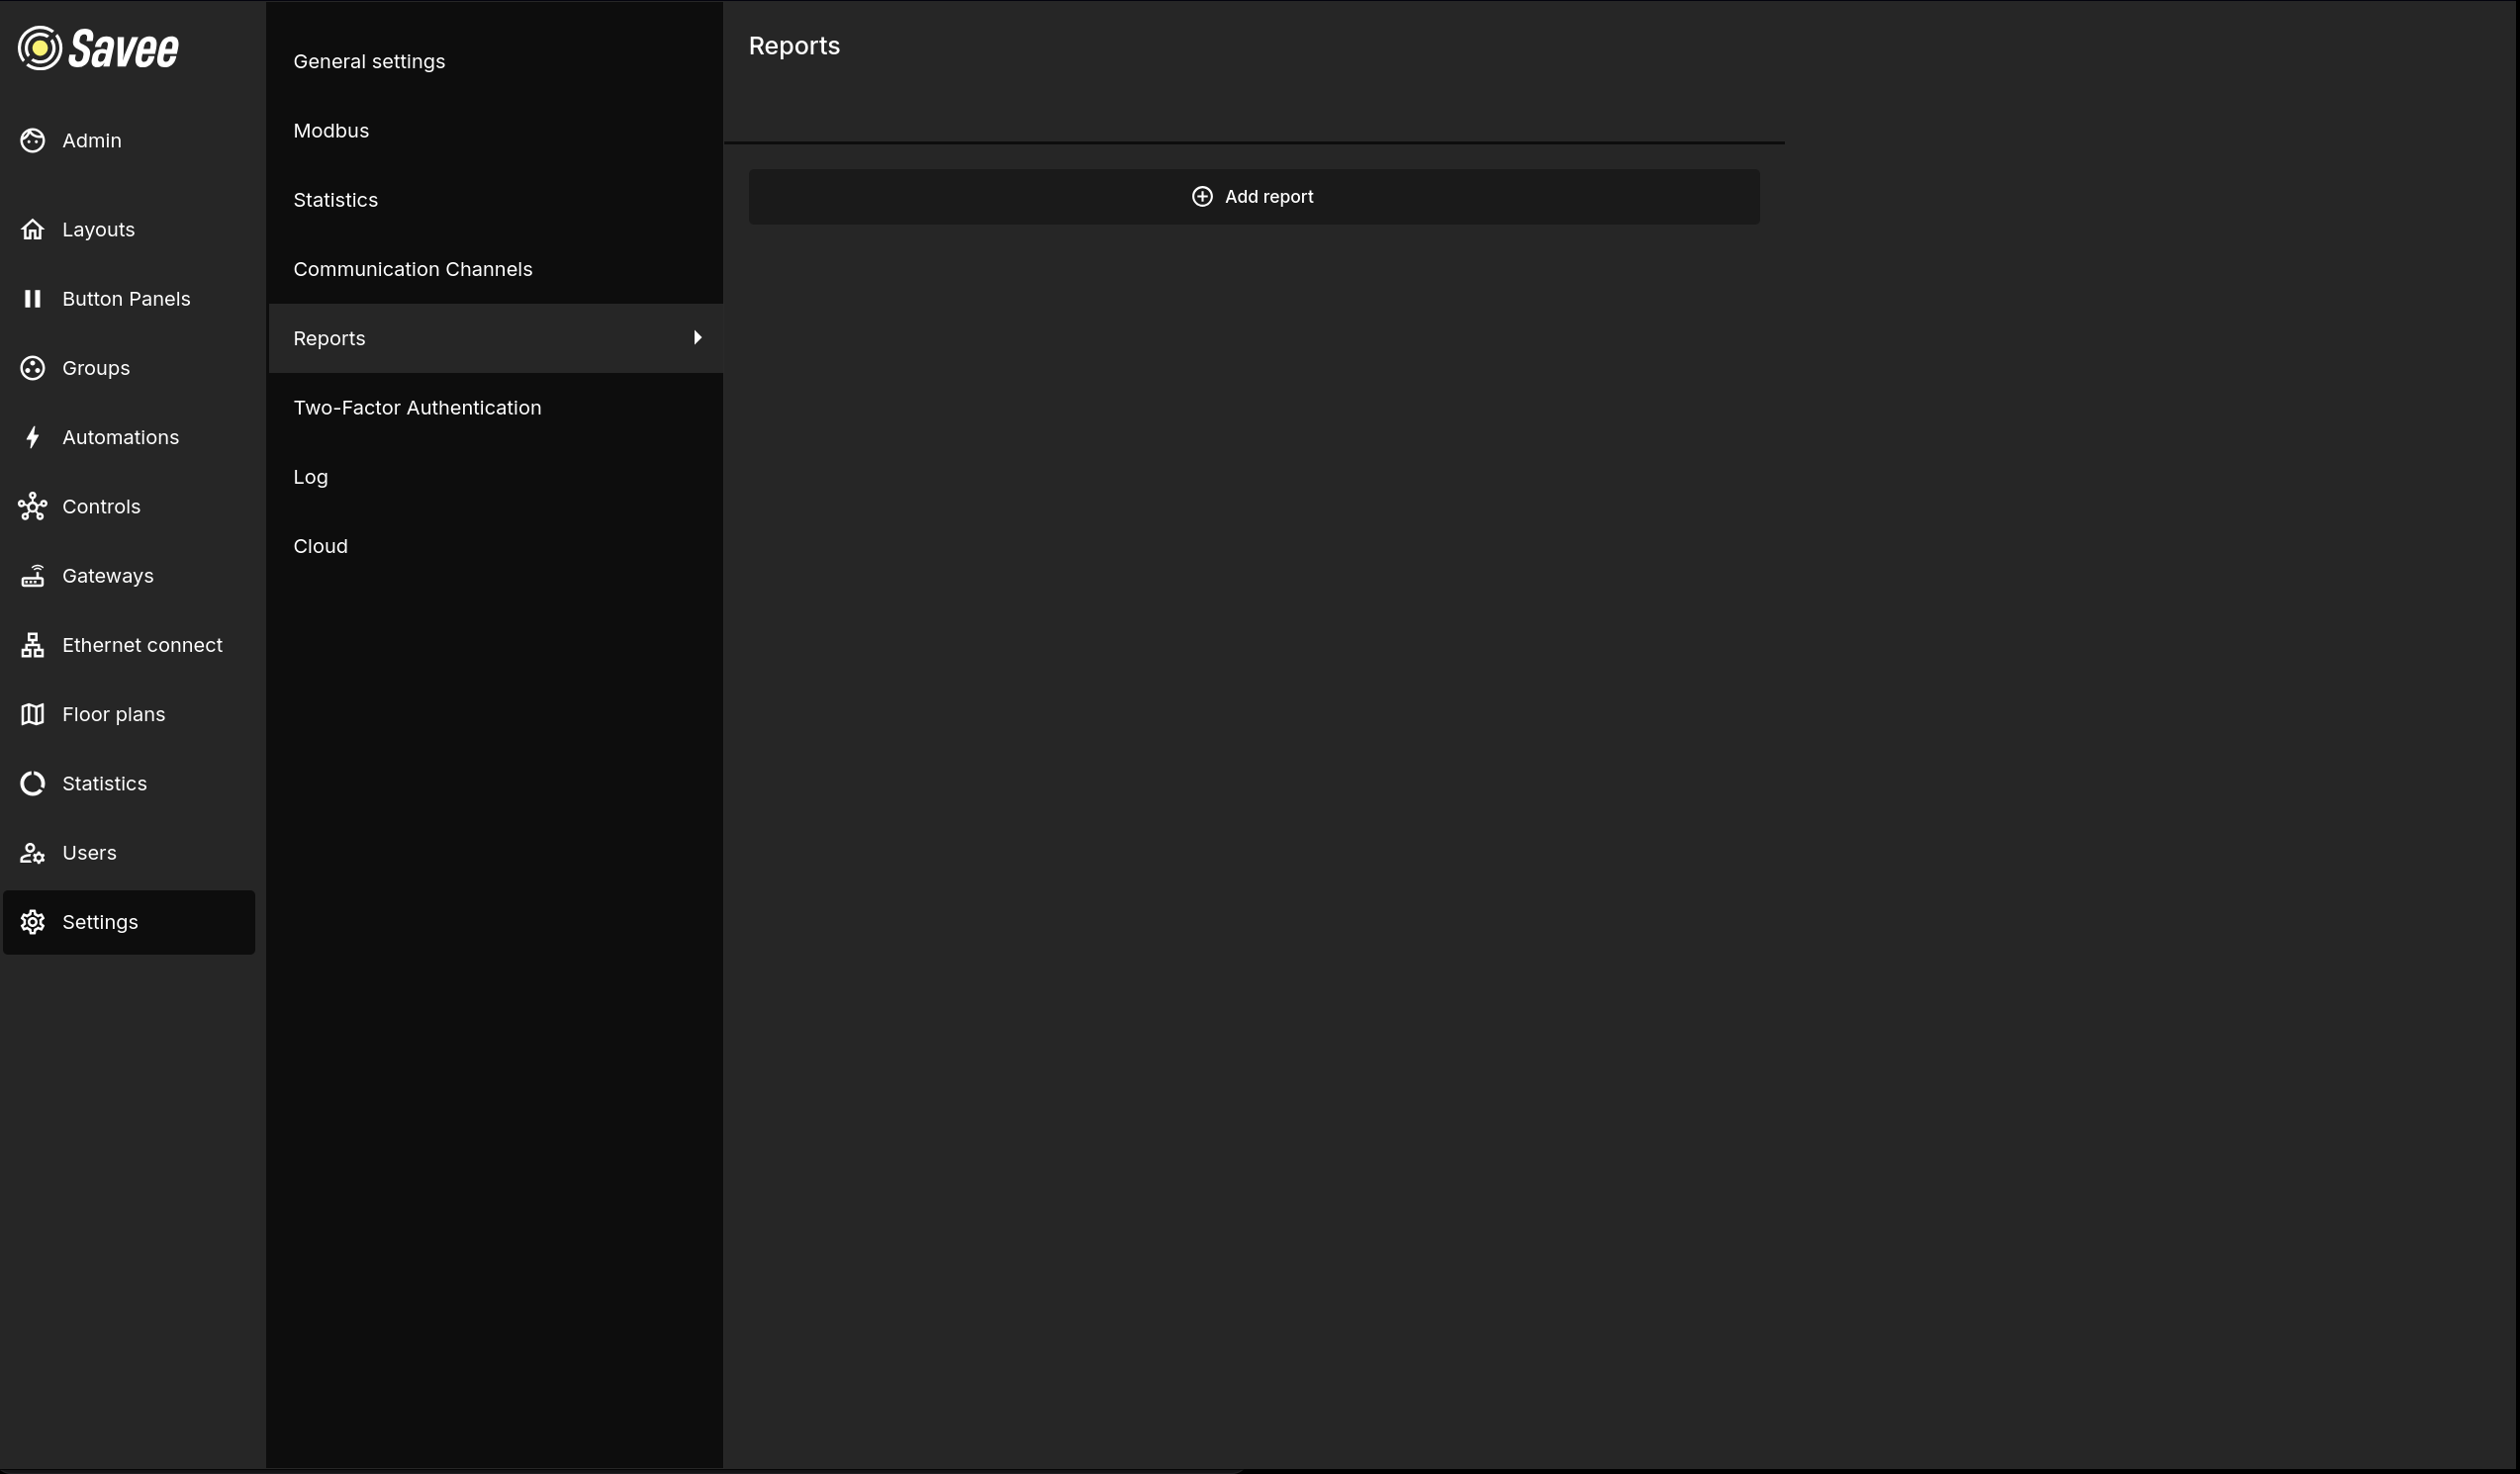Viewport: 2520px width, 1474px height.
Task: Open the Cloud settings entry
Action: (320, 546)
